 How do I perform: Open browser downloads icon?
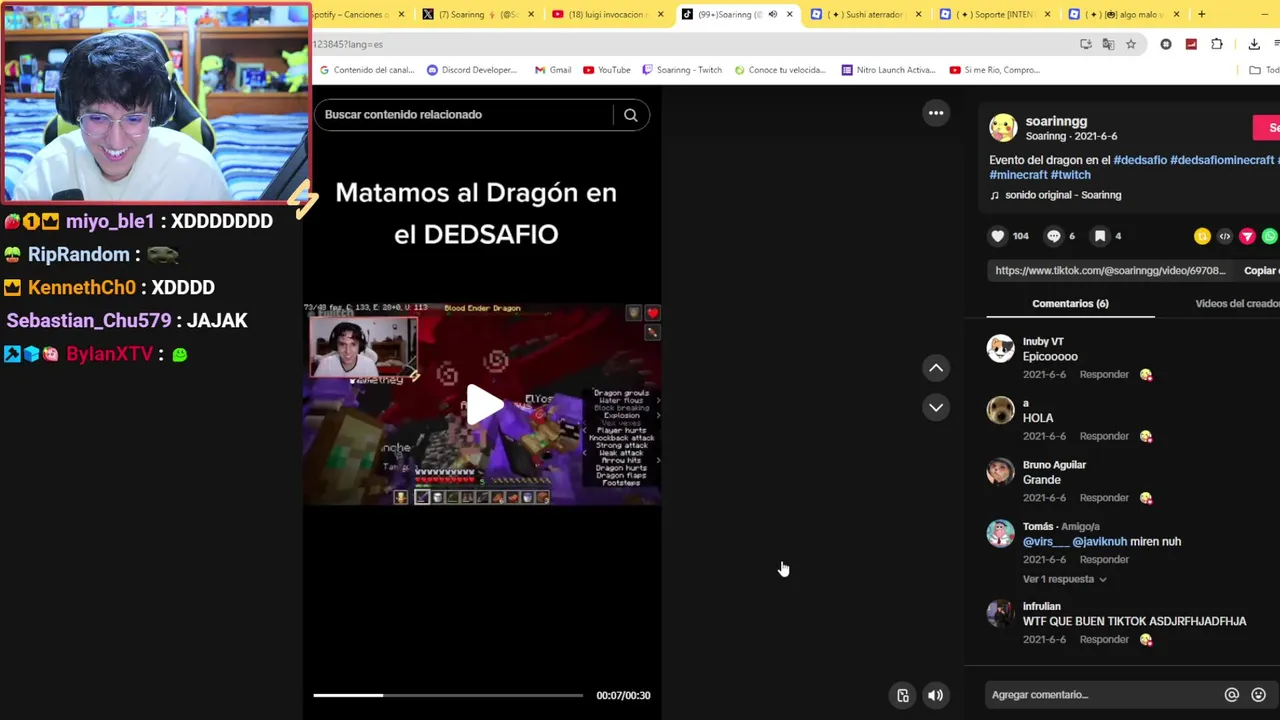1254,44
